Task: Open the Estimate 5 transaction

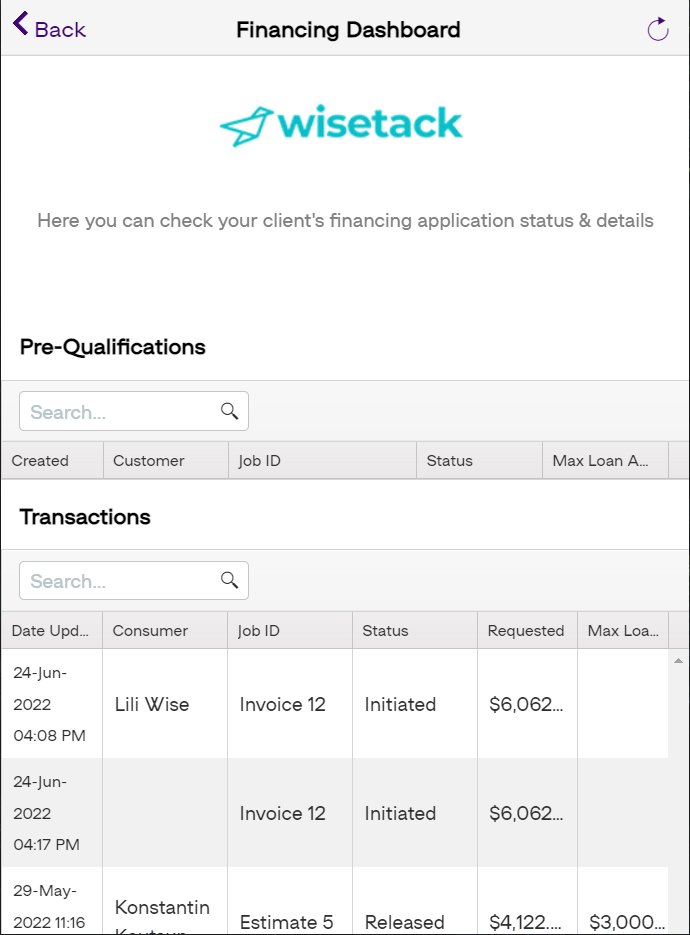Action: coord(335,901)
